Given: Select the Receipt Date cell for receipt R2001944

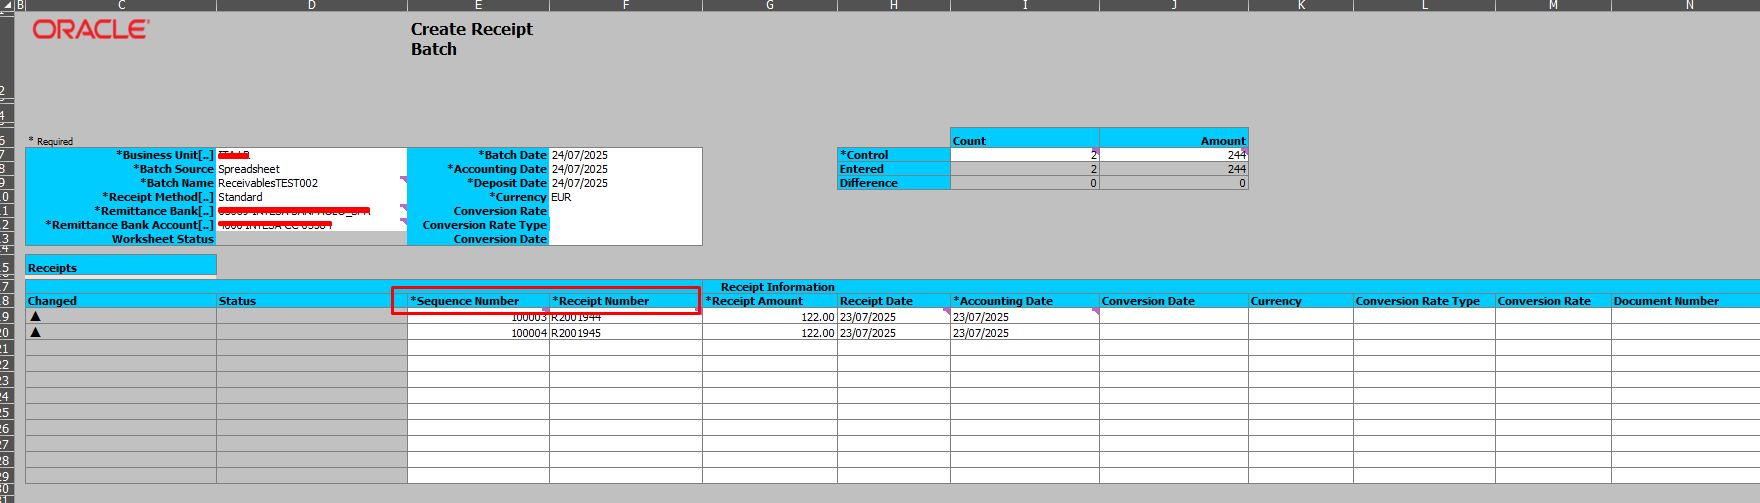Looking at the screenshot, I should 894,316.
